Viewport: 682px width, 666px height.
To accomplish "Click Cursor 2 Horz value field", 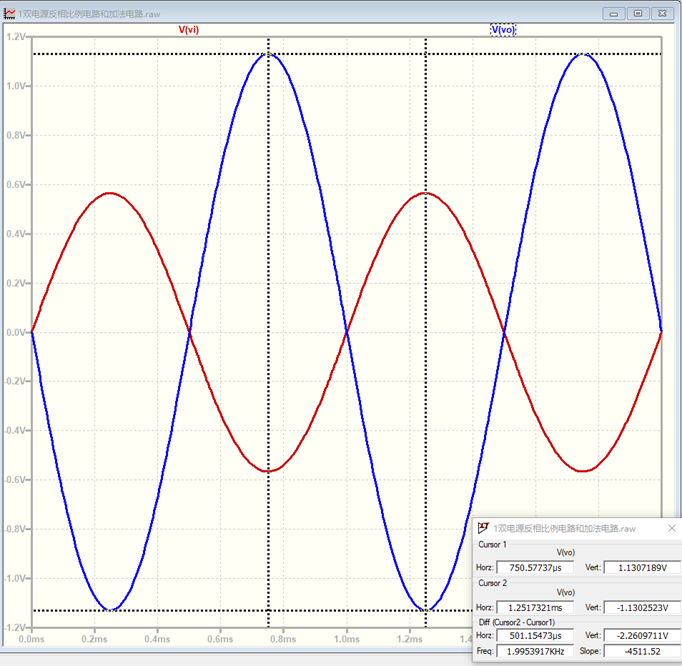I will pyautogui.click(x=535, y=607).
